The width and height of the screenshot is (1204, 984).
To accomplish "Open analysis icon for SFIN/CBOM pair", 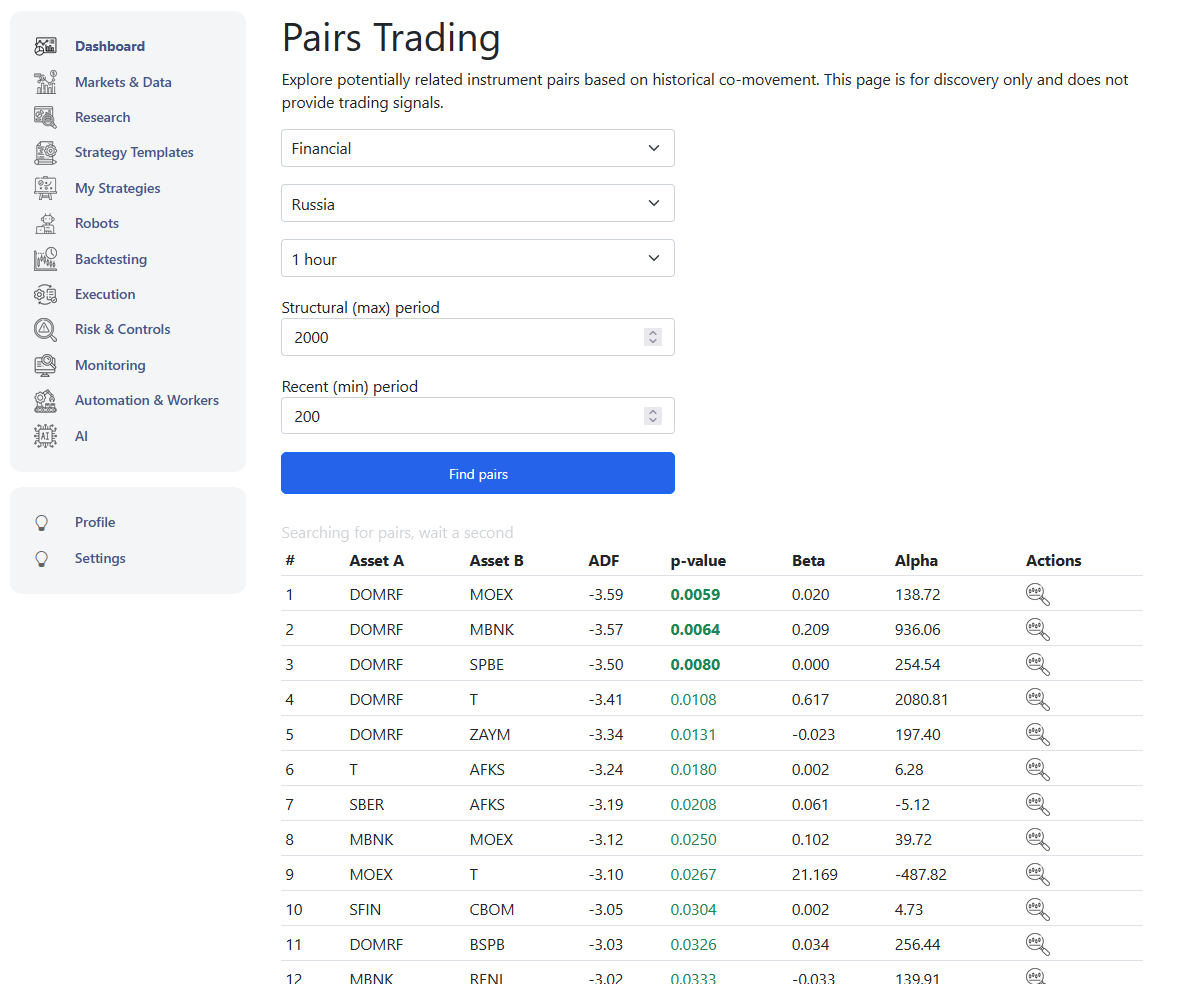I will (1037, 910).
